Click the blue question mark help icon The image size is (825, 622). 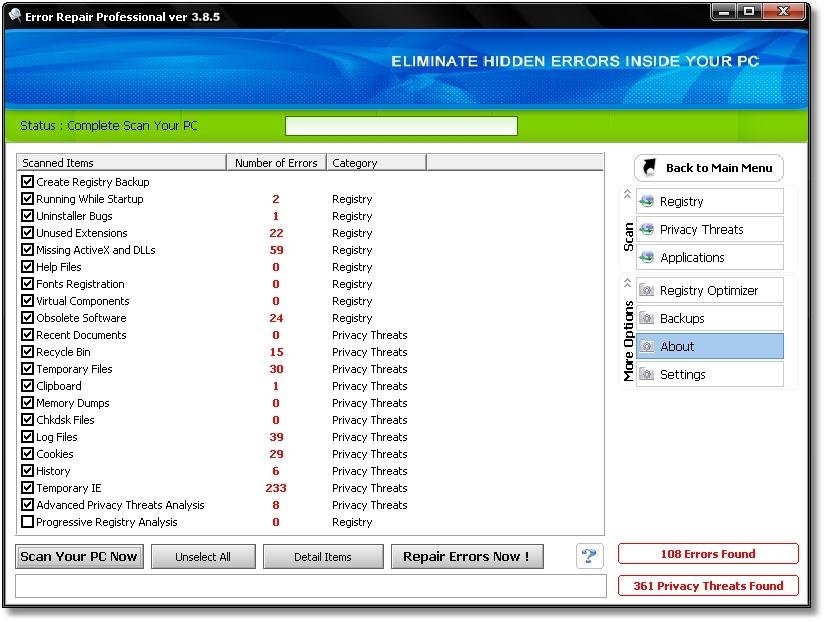[590, 557]
